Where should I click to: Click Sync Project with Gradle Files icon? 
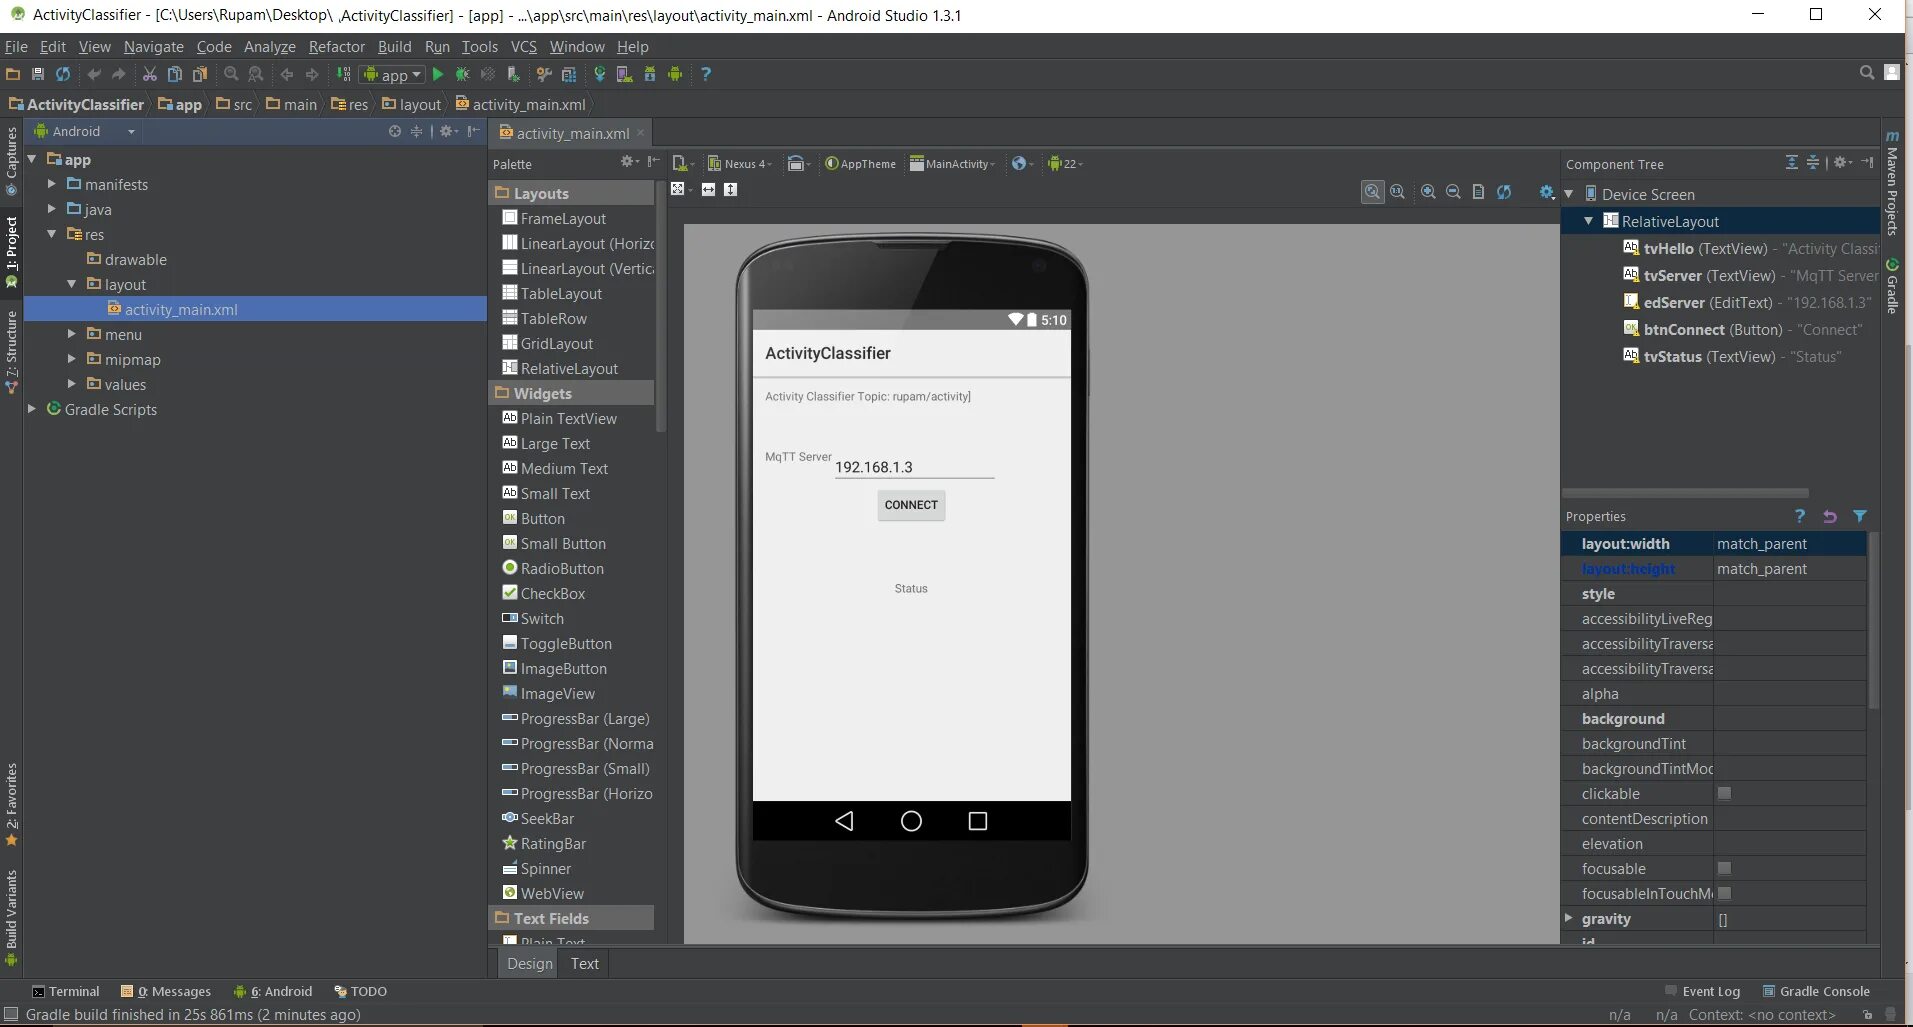600,74
